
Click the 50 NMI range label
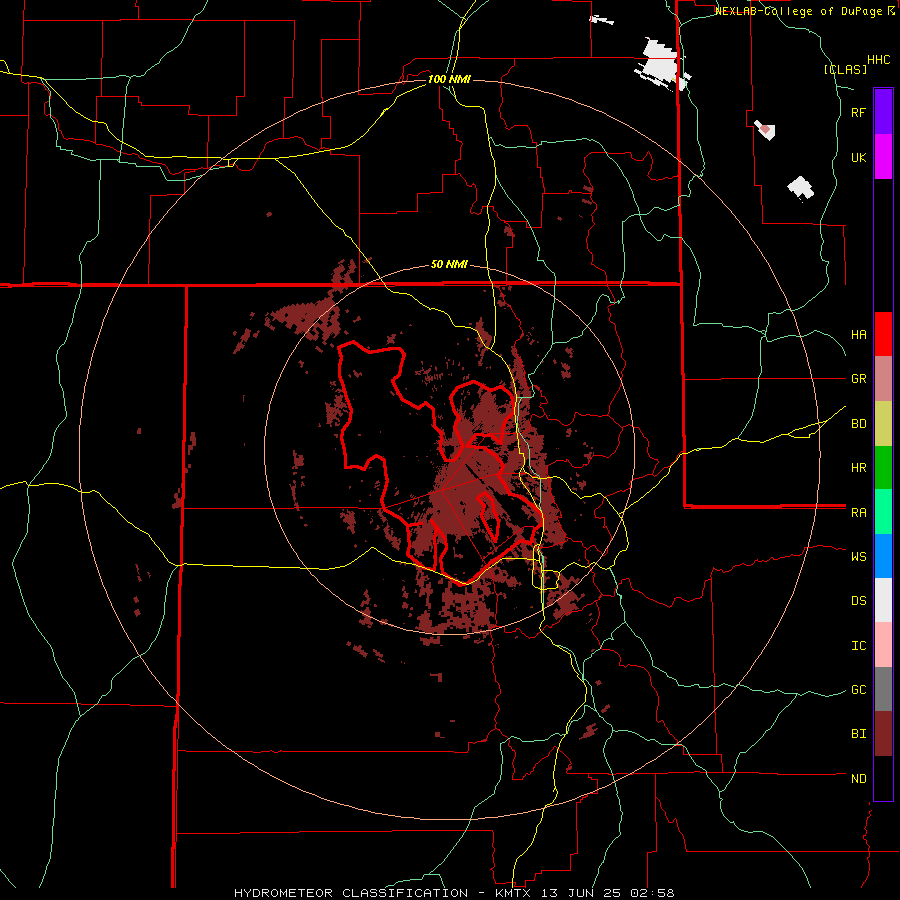point(449,265)
